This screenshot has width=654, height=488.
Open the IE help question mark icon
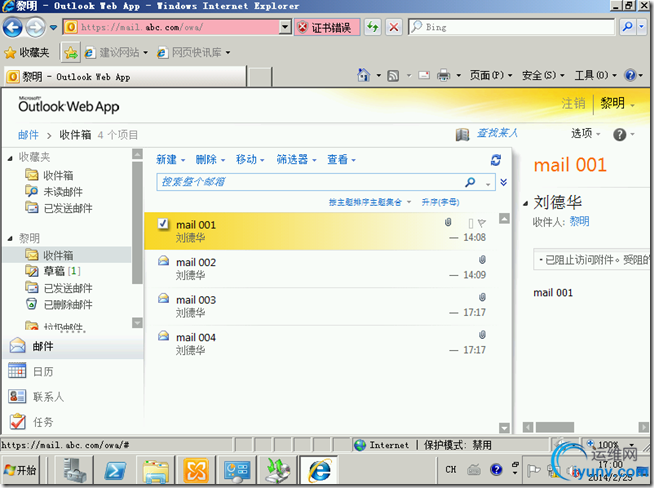tap(630, 75)
